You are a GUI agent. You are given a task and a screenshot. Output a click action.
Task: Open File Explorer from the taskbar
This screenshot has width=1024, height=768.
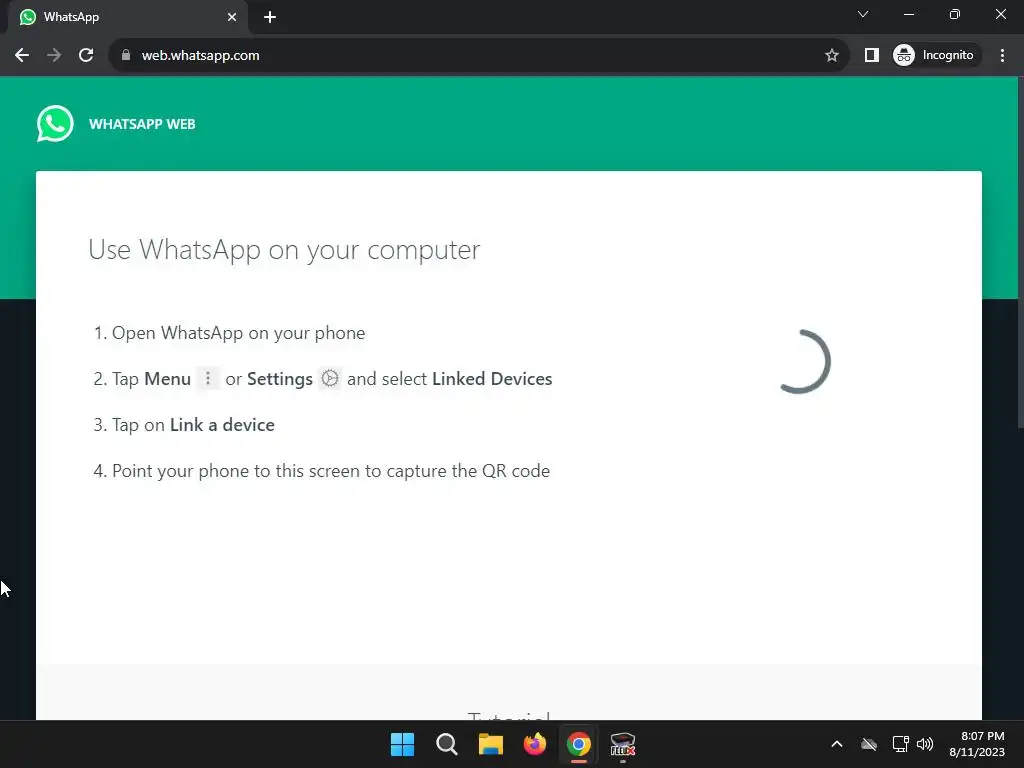pos(490,744)
